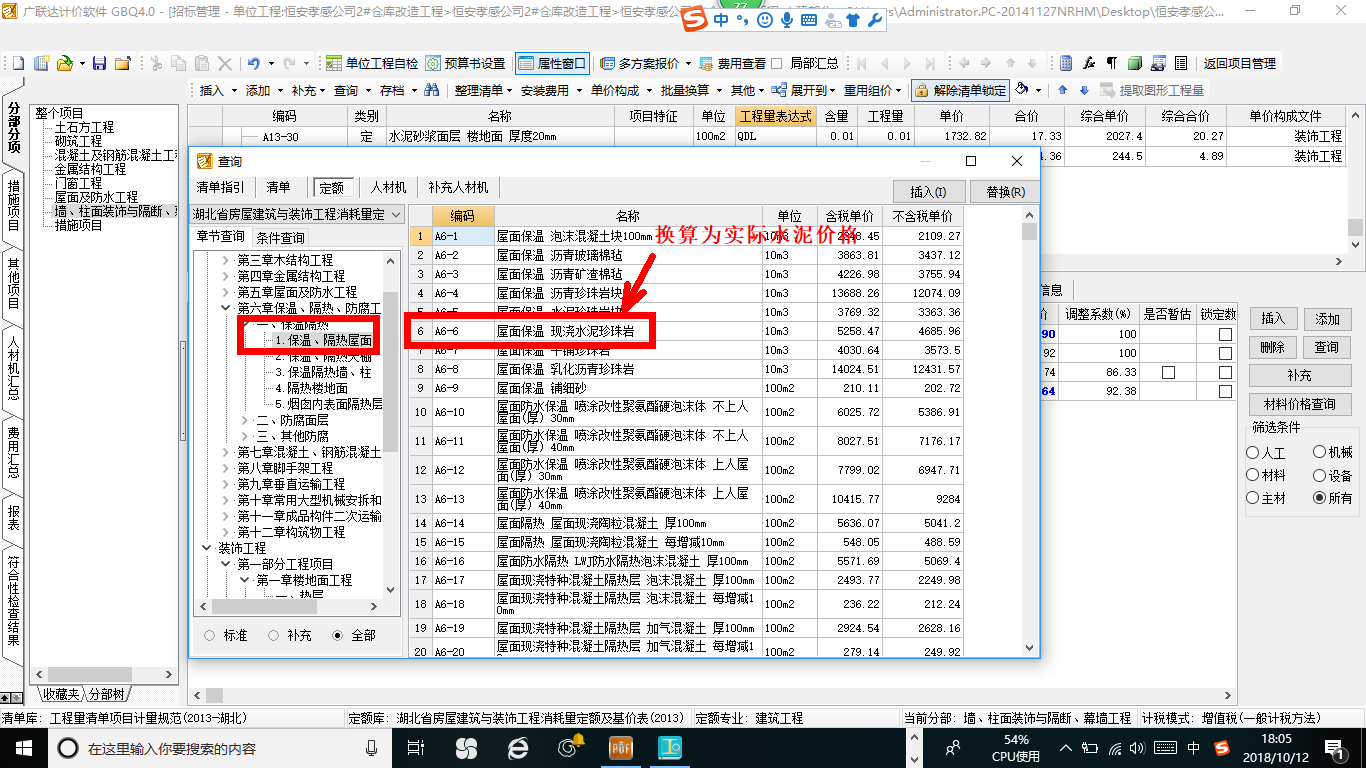Viewport: 1366px width, 768px height.
Task: Click the 补充 button on right panel
Action: point(1299,376)
